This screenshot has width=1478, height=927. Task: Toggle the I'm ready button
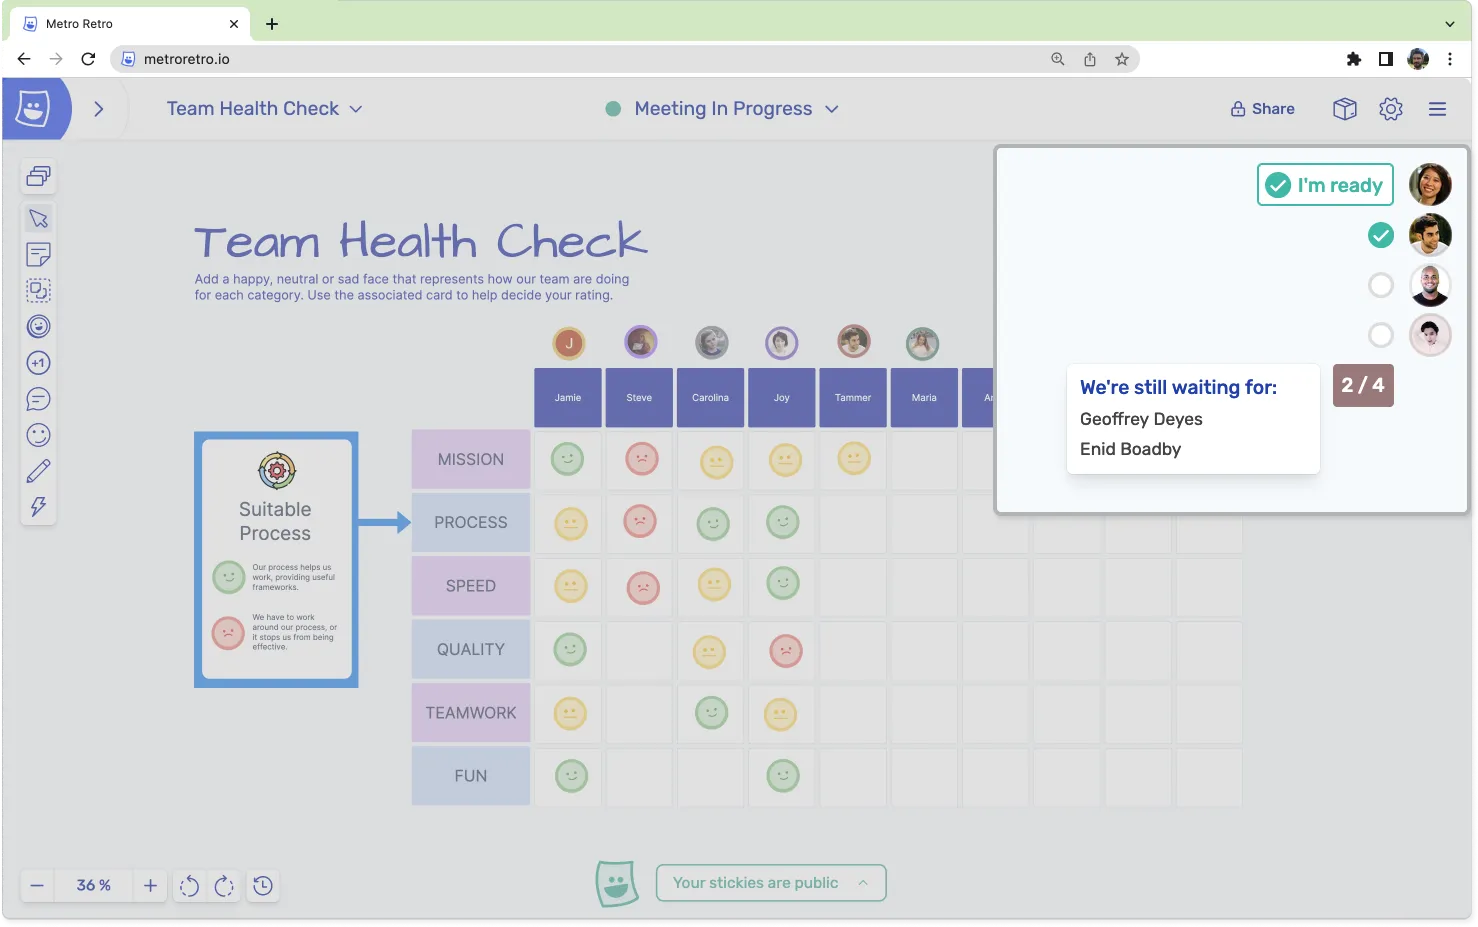click(x=1324, y=185)
